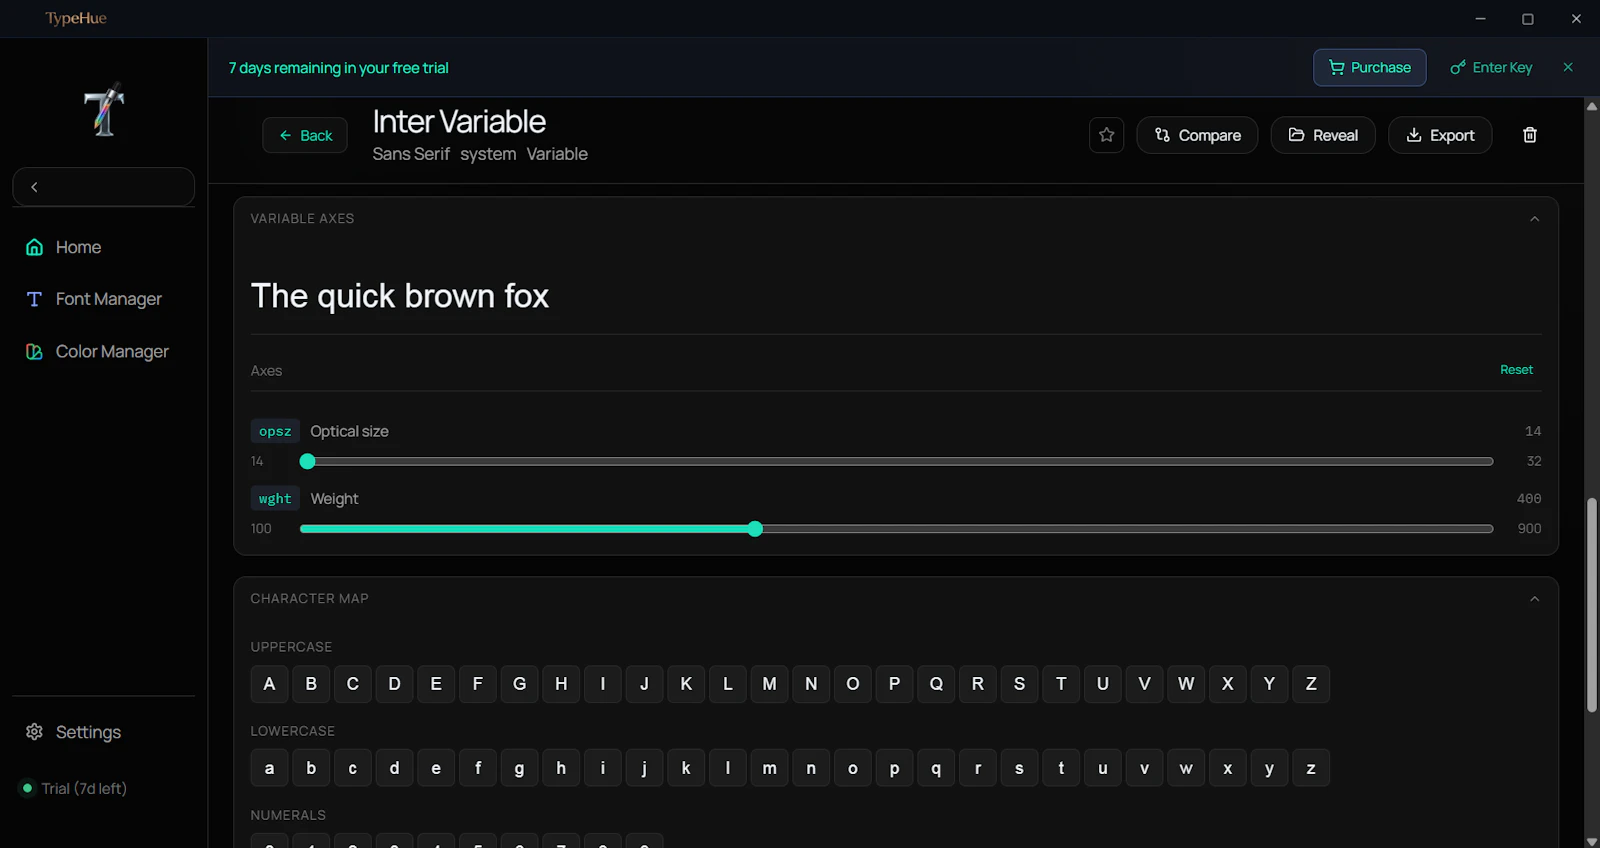Dismiss the free trial banner
Viewport: 1600px width, 848px height.
click(1568, 67)
